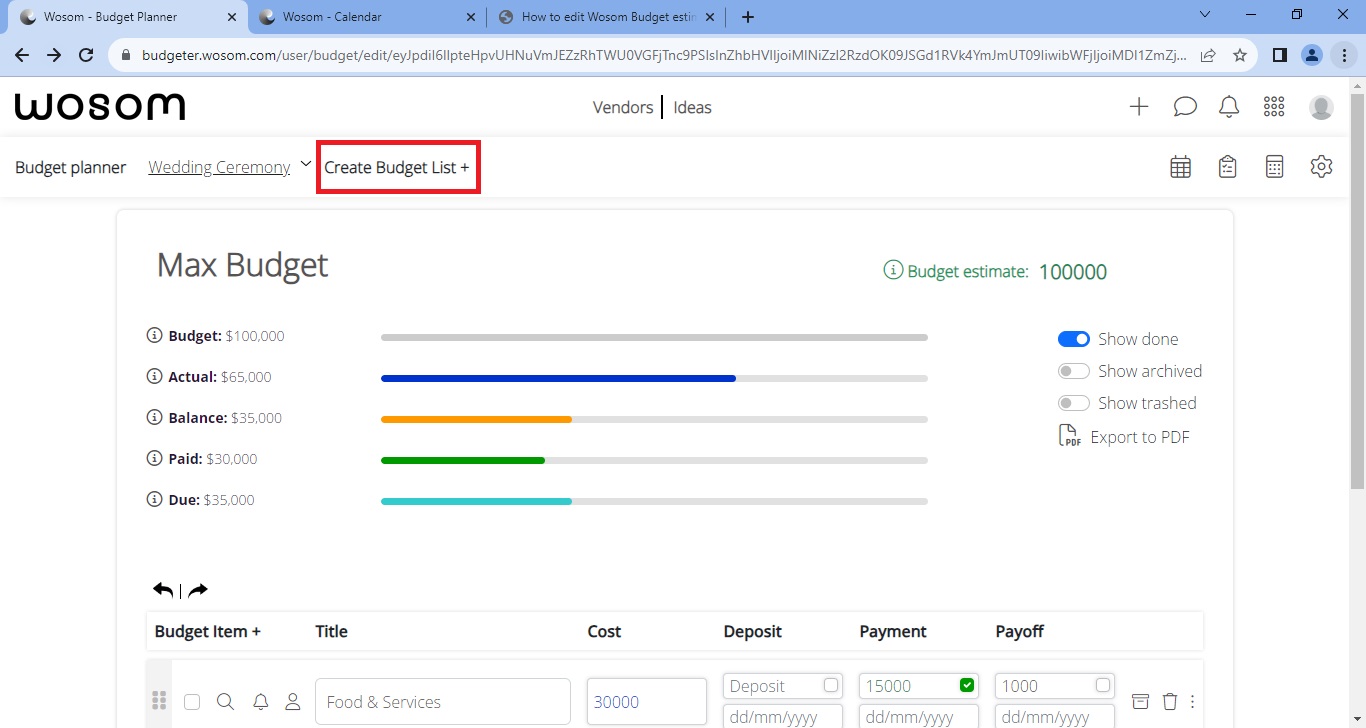Screen dimensions: 1366x728
Task: Delete the Food & Services row via trash icon
Action: click(1170, 701)
